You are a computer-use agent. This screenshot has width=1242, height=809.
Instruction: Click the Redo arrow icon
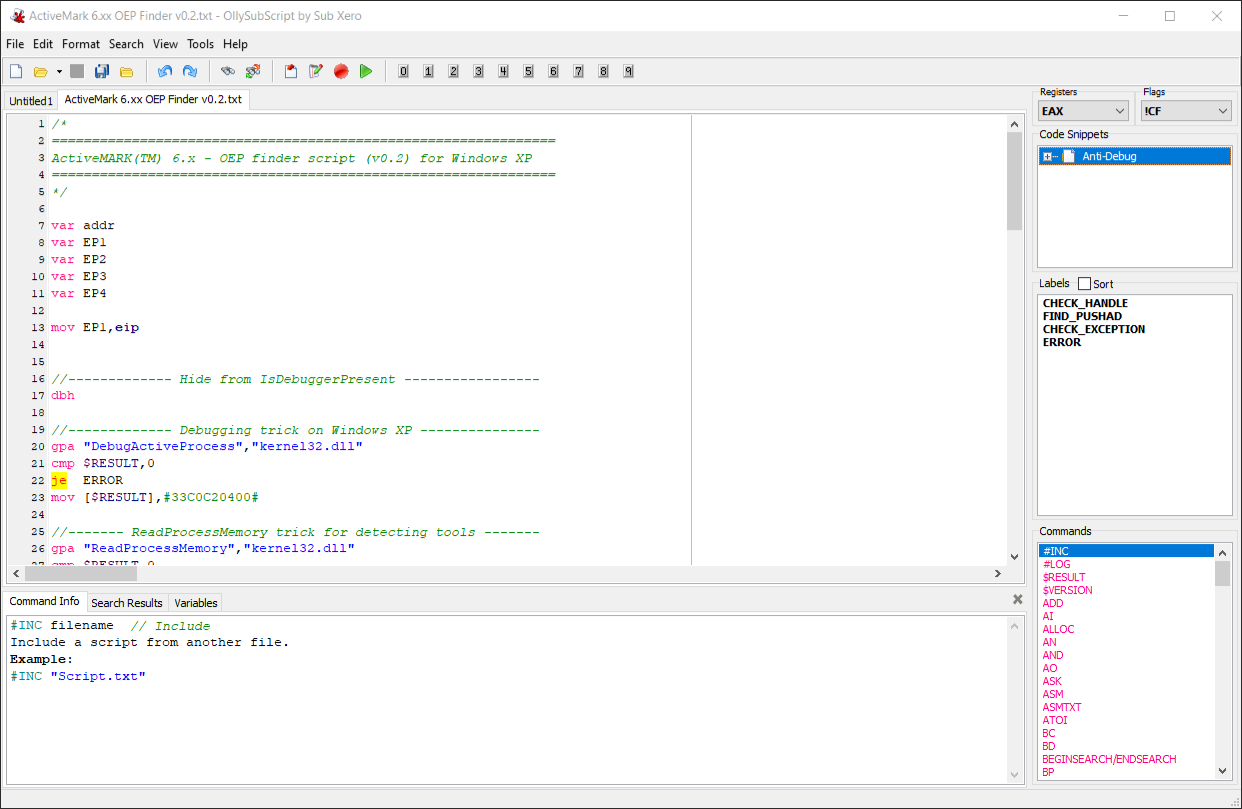pyautogui.click(x=190, y=71)
